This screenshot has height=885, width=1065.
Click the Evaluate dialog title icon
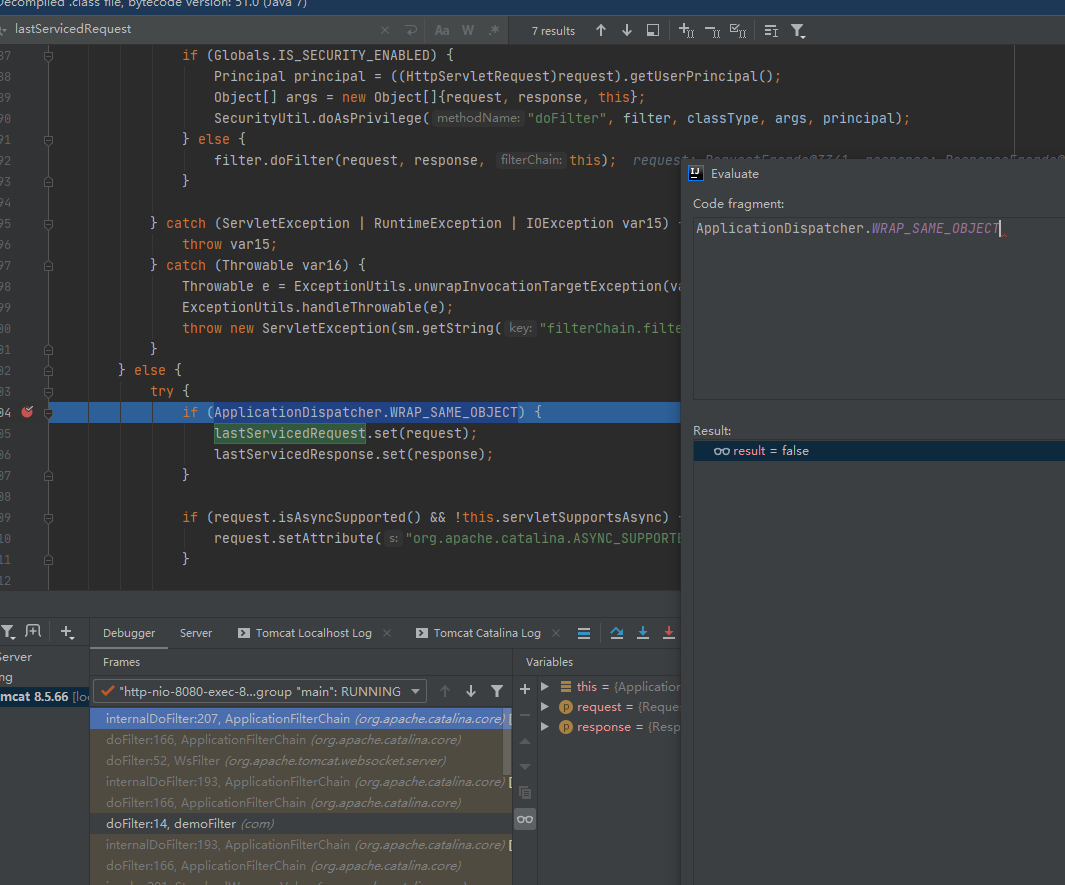(696, 173)
